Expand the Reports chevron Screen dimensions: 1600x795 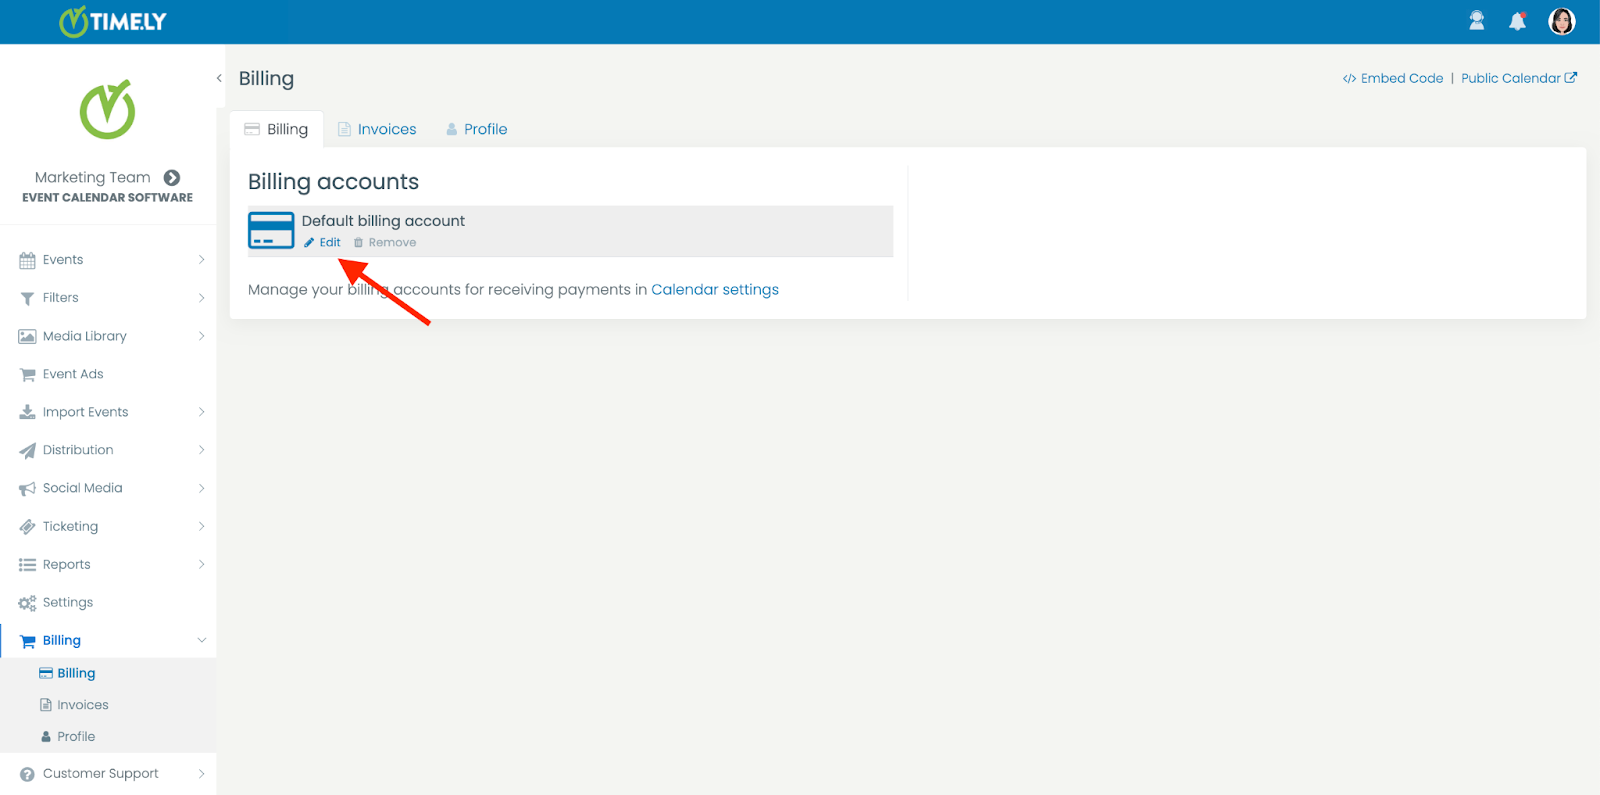(x=201, y=564)
